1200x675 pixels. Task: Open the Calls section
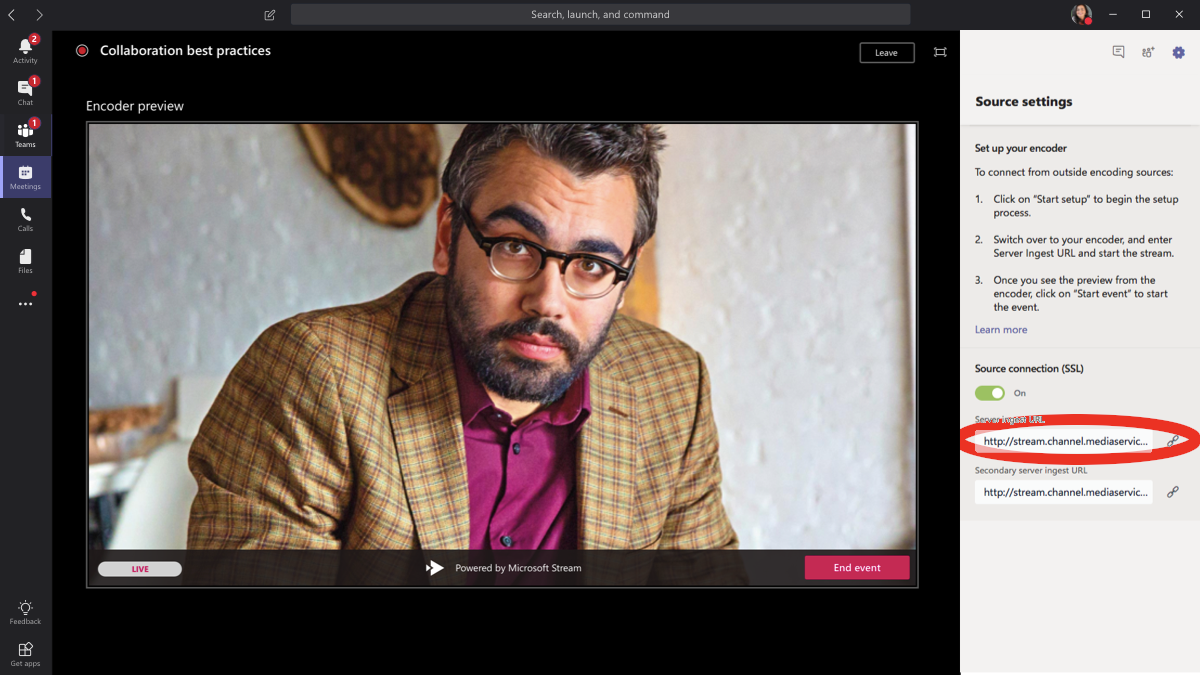tap(25, 218)
